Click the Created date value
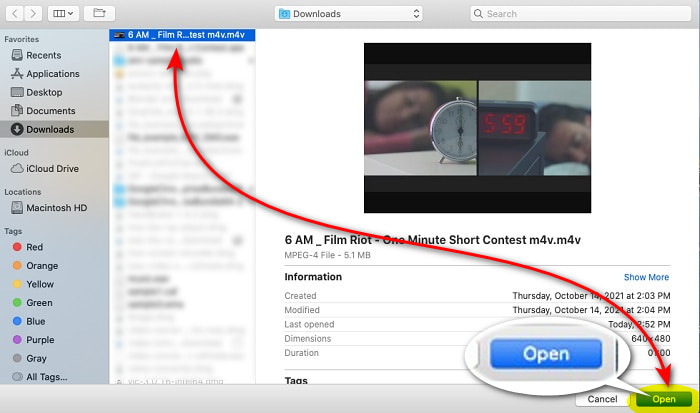Image resolution: width=700 pixels, height=413 pixels. coord(591,296)
